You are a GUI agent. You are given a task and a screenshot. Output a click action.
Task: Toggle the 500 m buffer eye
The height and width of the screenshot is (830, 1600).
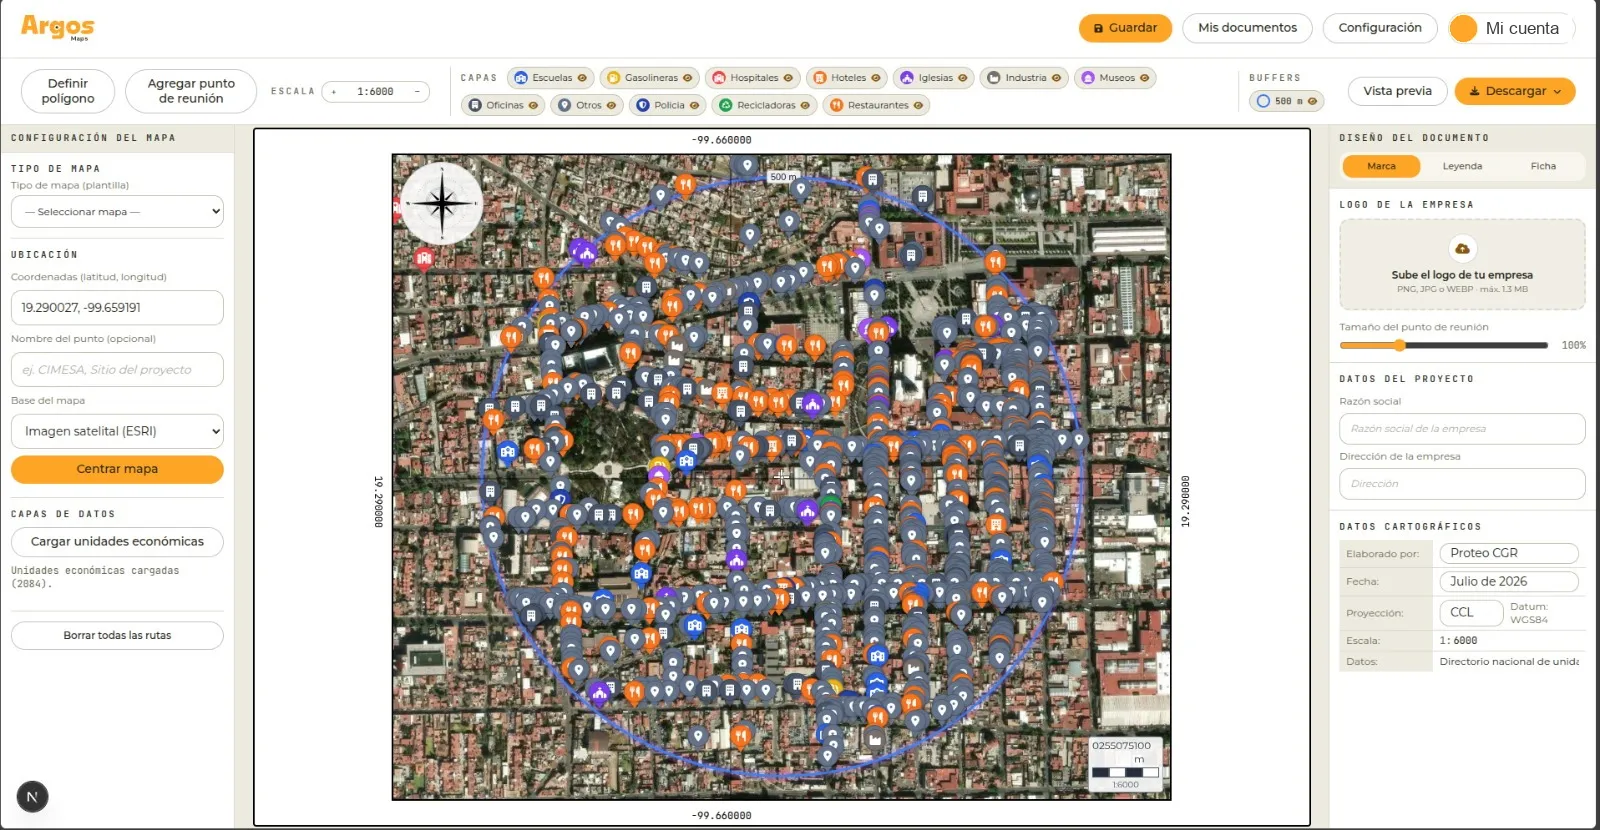pyautogui.click(x=1312, y=101)
